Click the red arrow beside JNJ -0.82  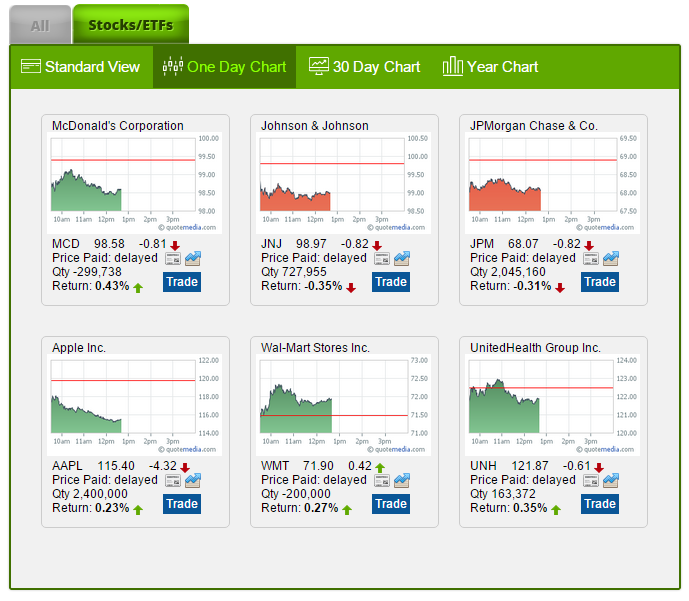coord(377,246)
